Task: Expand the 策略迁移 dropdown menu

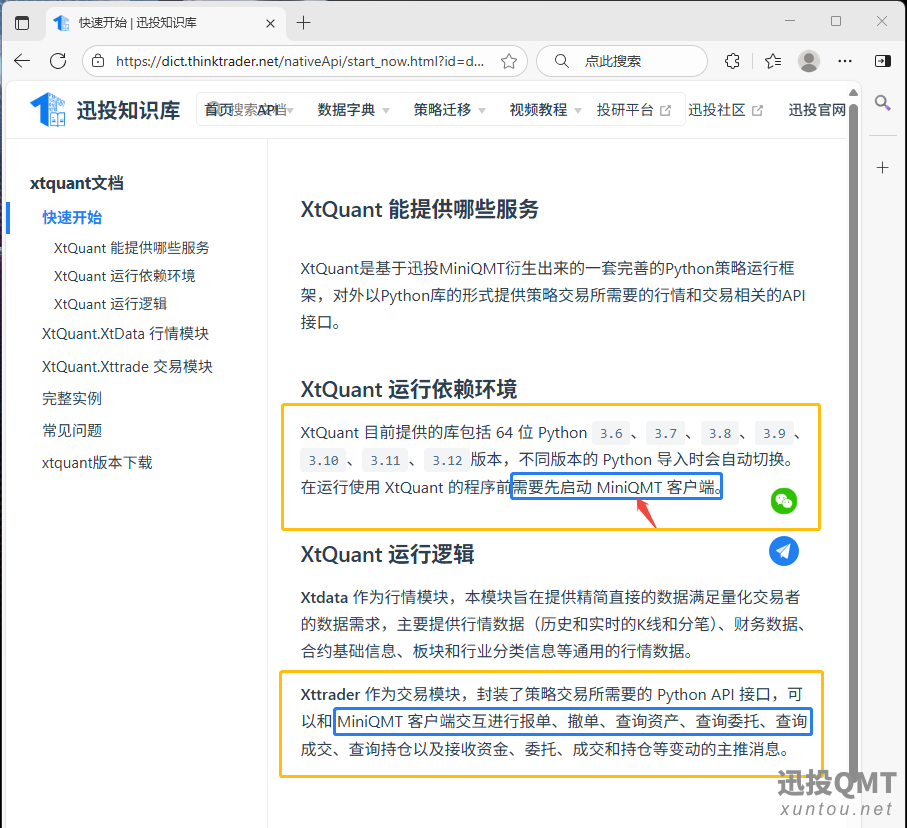Action: pos(449,109)
